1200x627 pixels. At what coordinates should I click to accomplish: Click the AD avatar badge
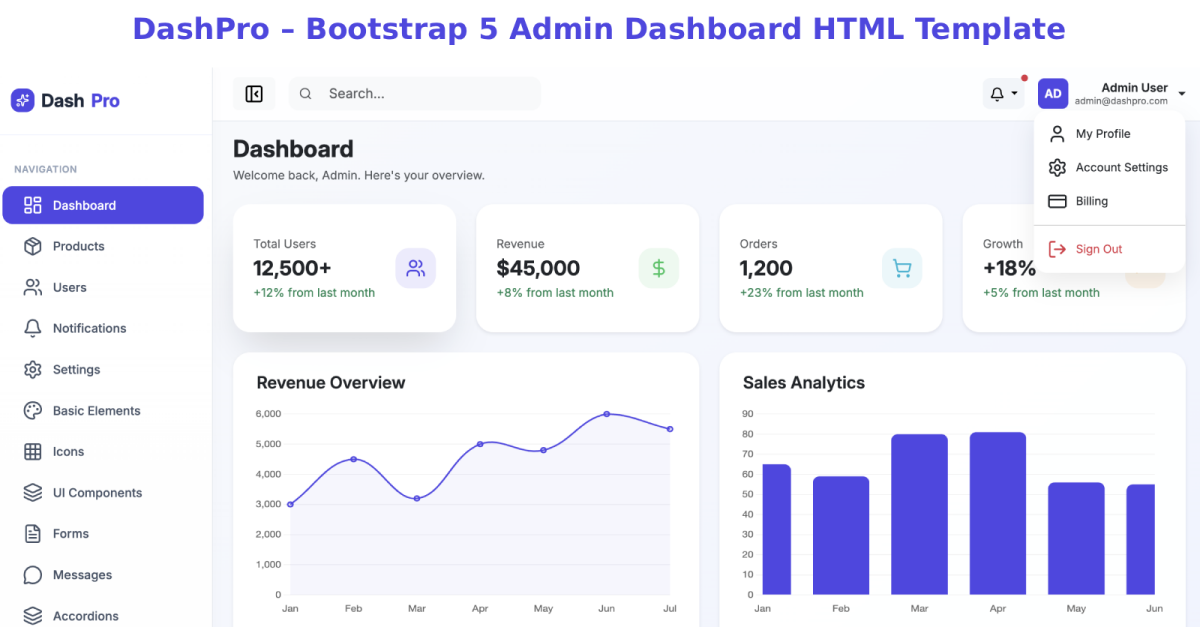click(1053, 94)
